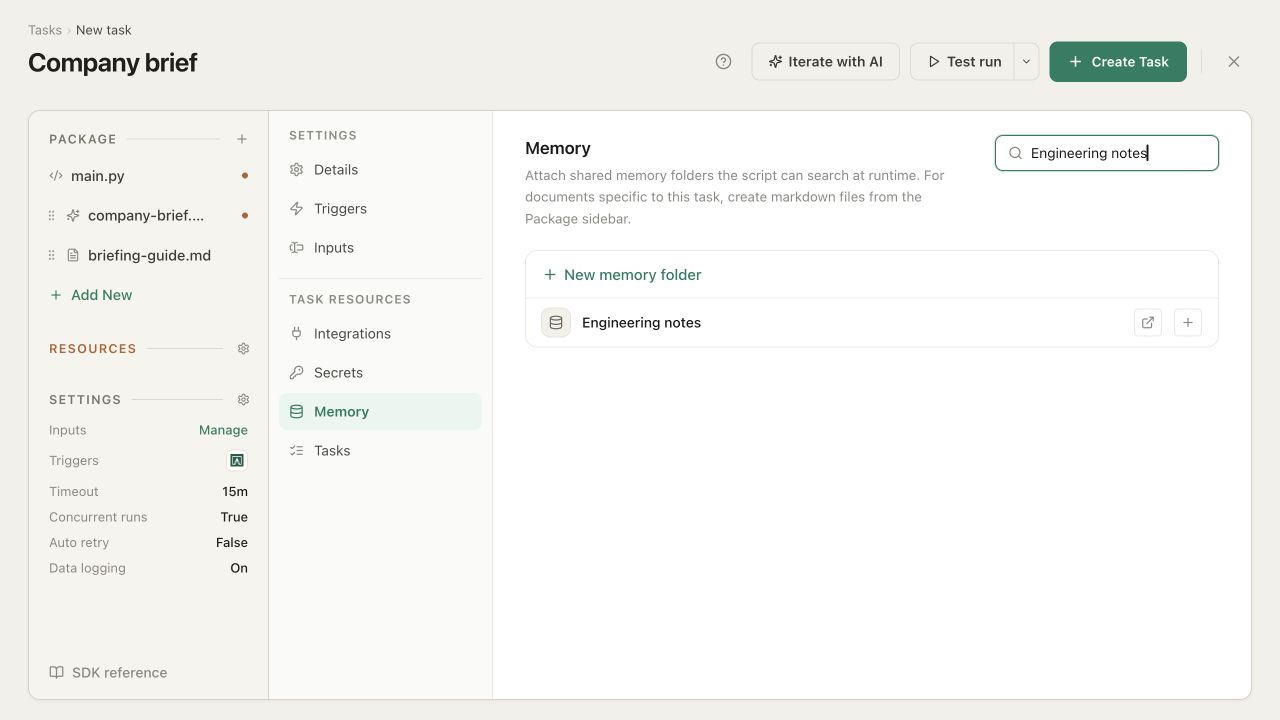This screenshot has width=1280, height=720.
Task: Click the Company brief task title
Action: click(113, 63)
